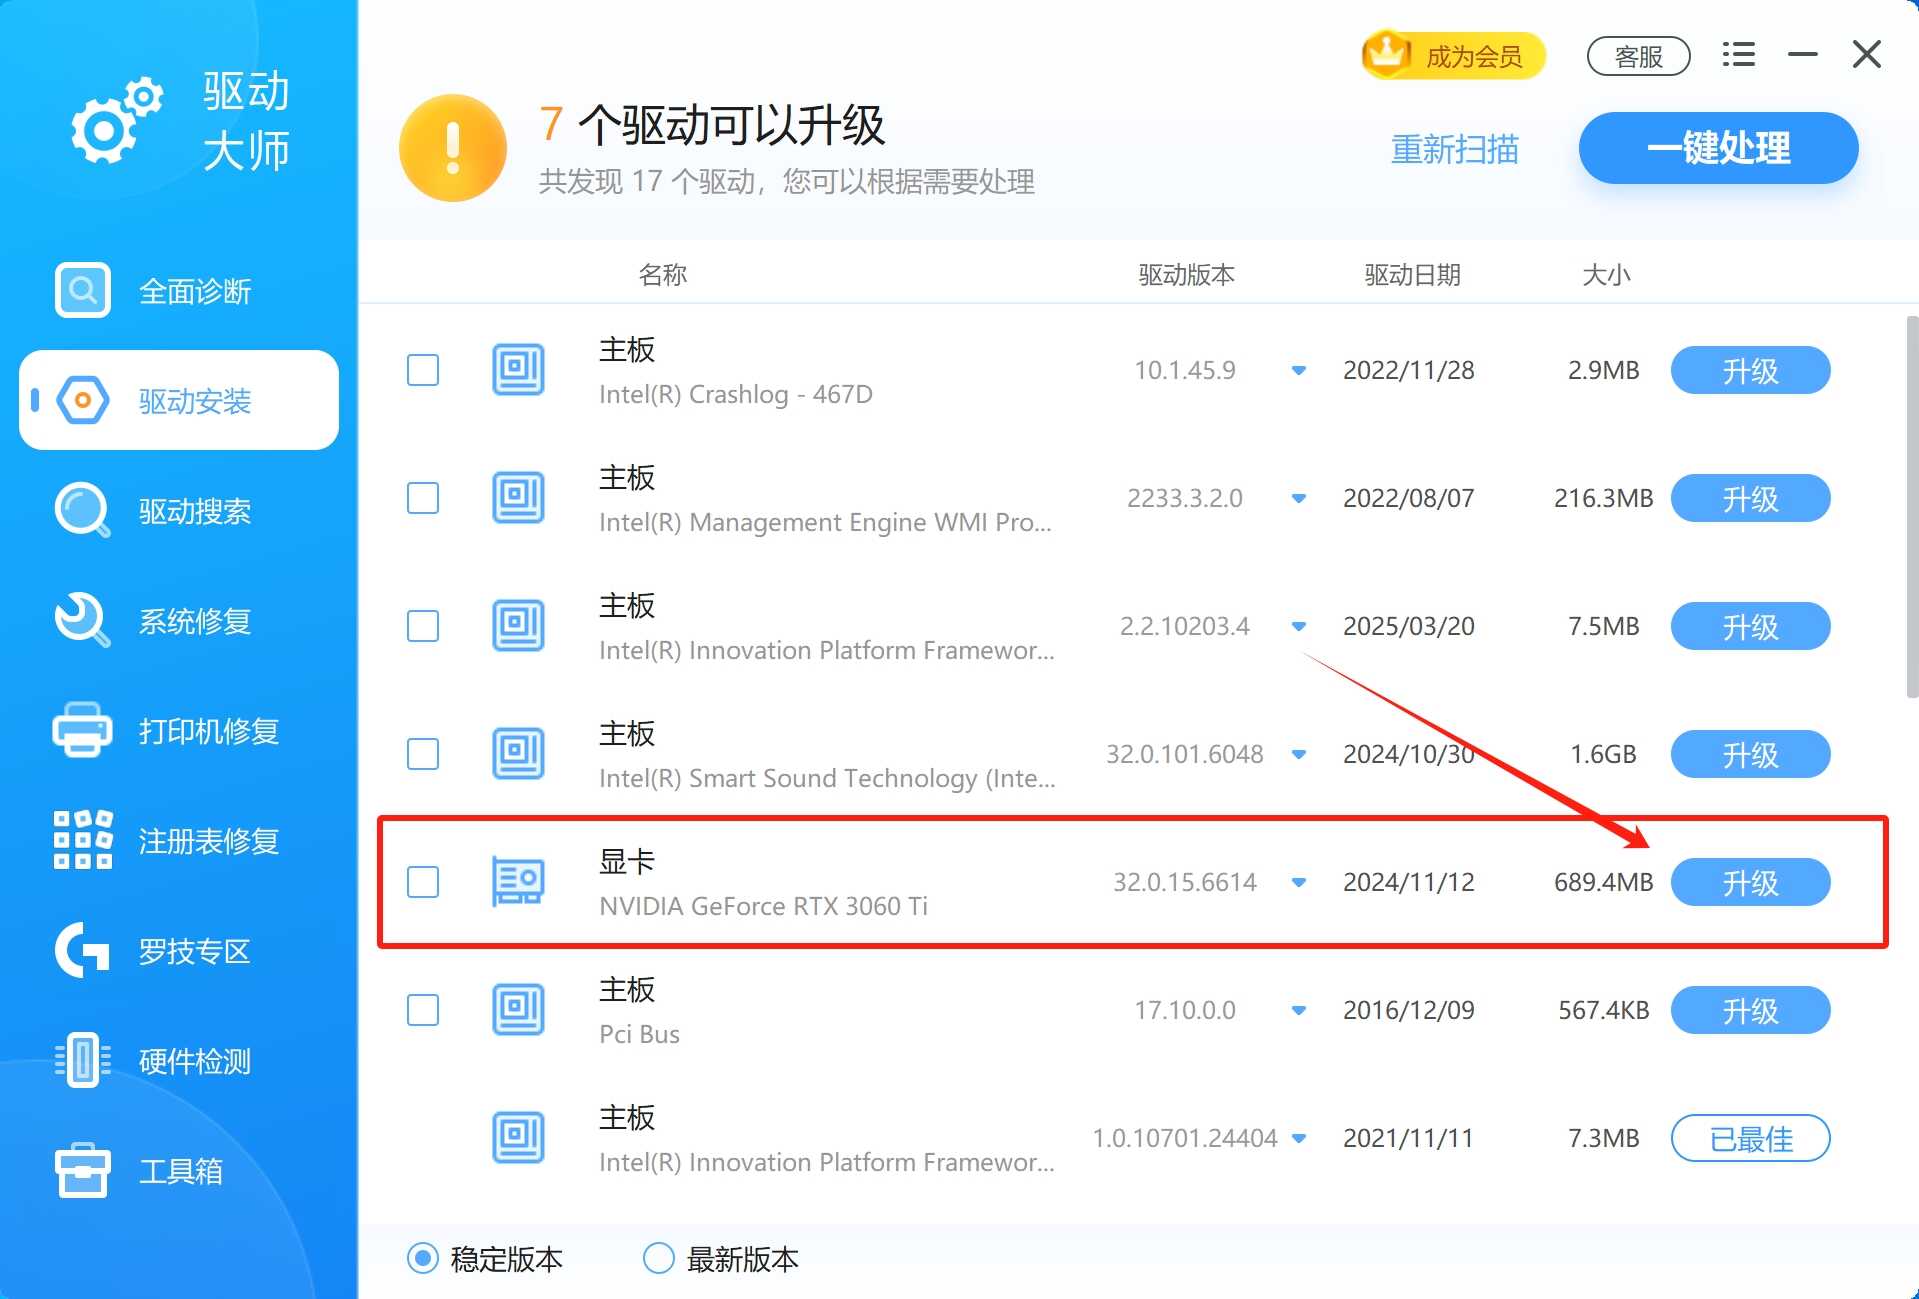Select the Intel Crashlog driver checkbox
Viewport: 1919px width, 1299px height.
point(423,370)
